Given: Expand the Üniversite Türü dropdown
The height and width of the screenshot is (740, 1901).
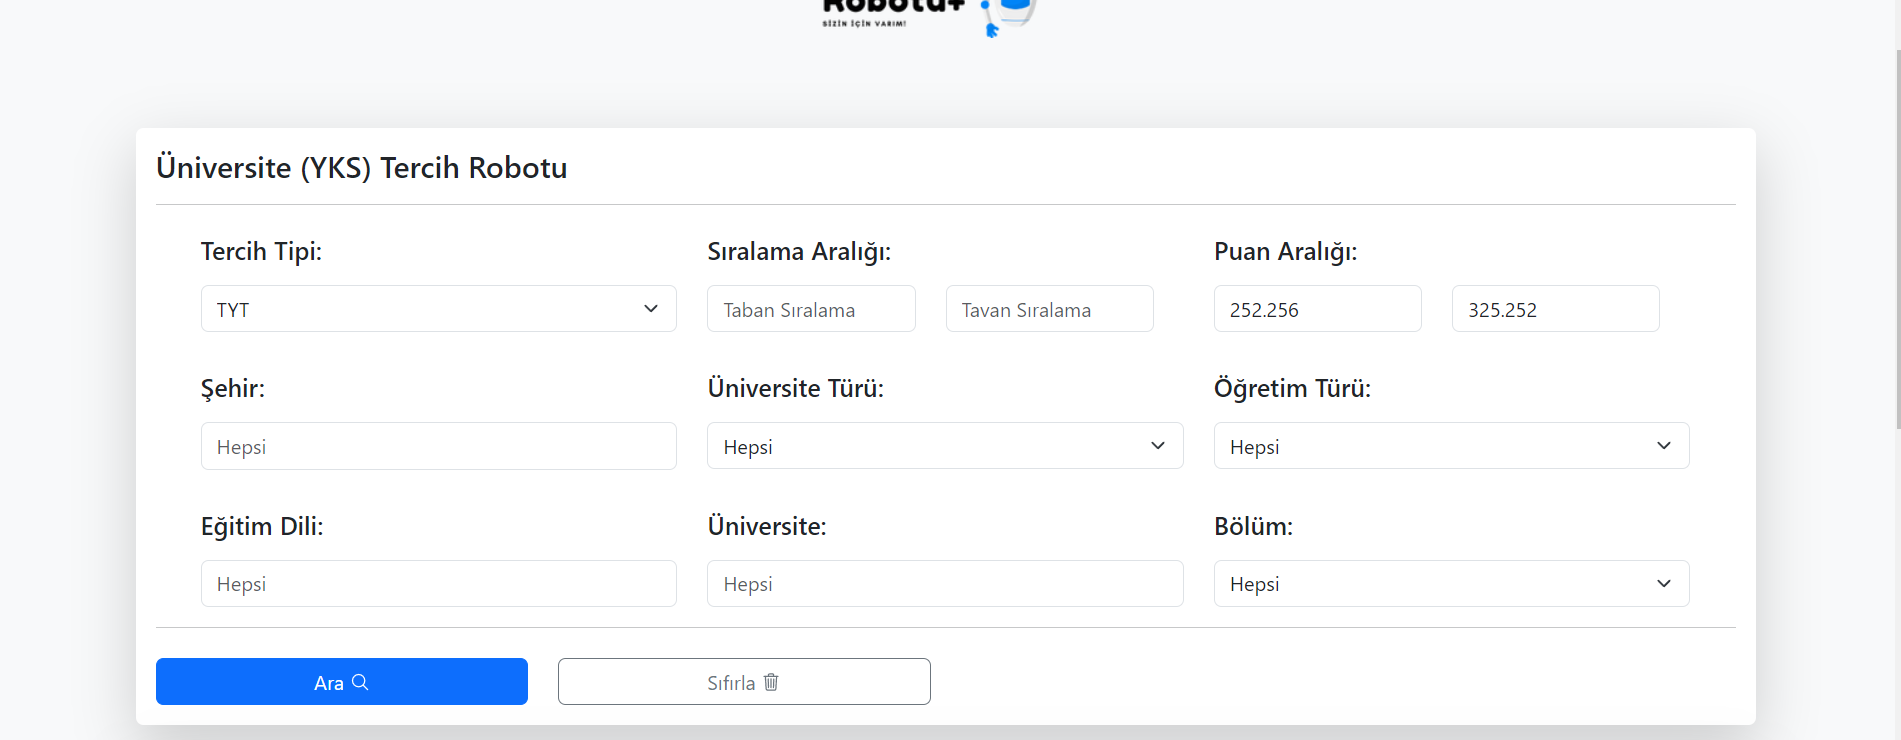Looking at the screenshot, I should (x=945, y=446).
